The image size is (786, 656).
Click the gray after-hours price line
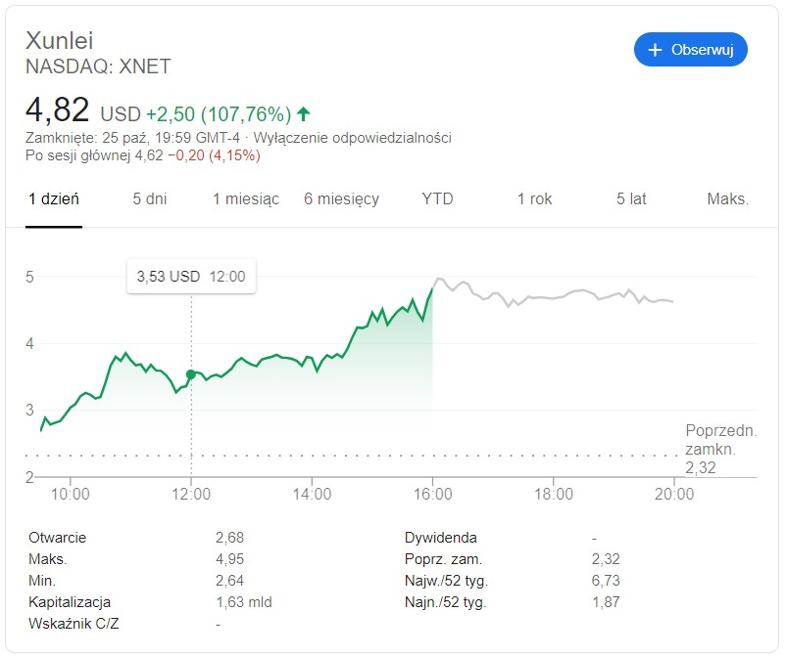551,298
